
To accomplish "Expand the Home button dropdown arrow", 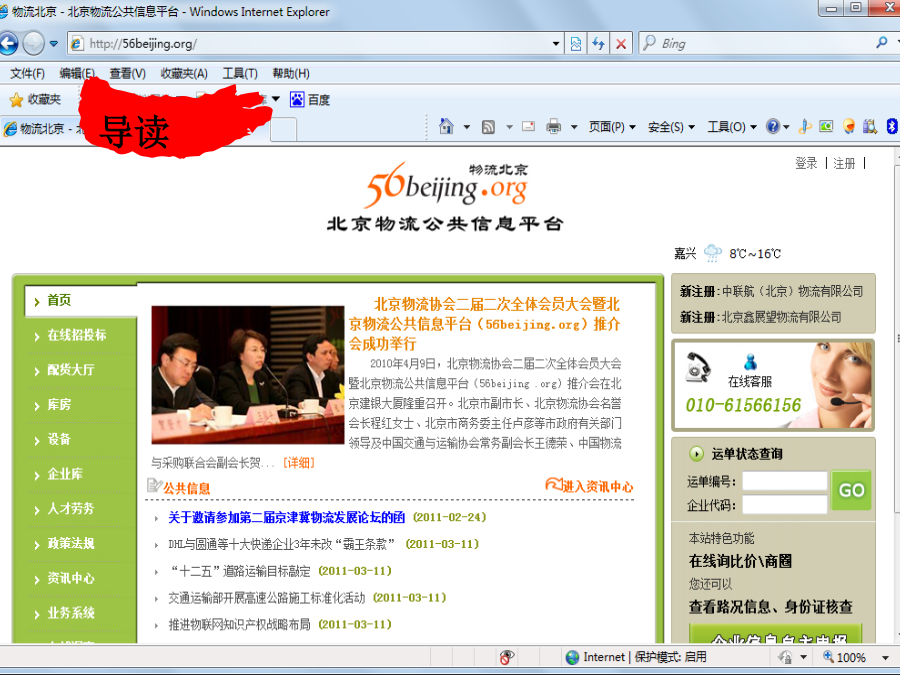I will coord(467,127).
